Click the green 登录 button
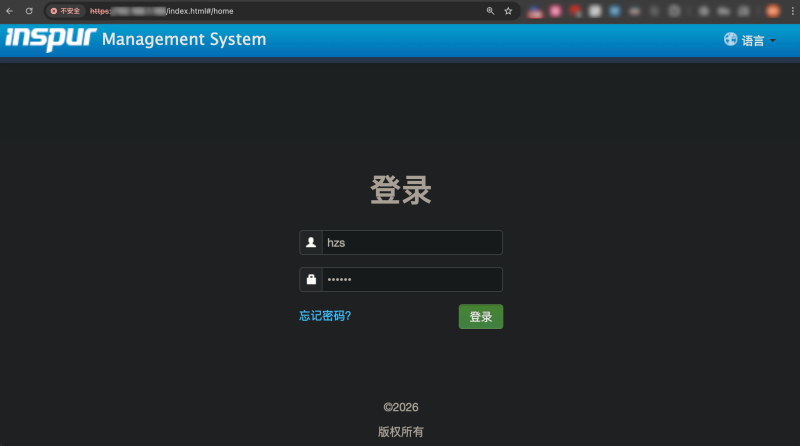The width and height of the screenshot is (800, 446). point(481,316)
